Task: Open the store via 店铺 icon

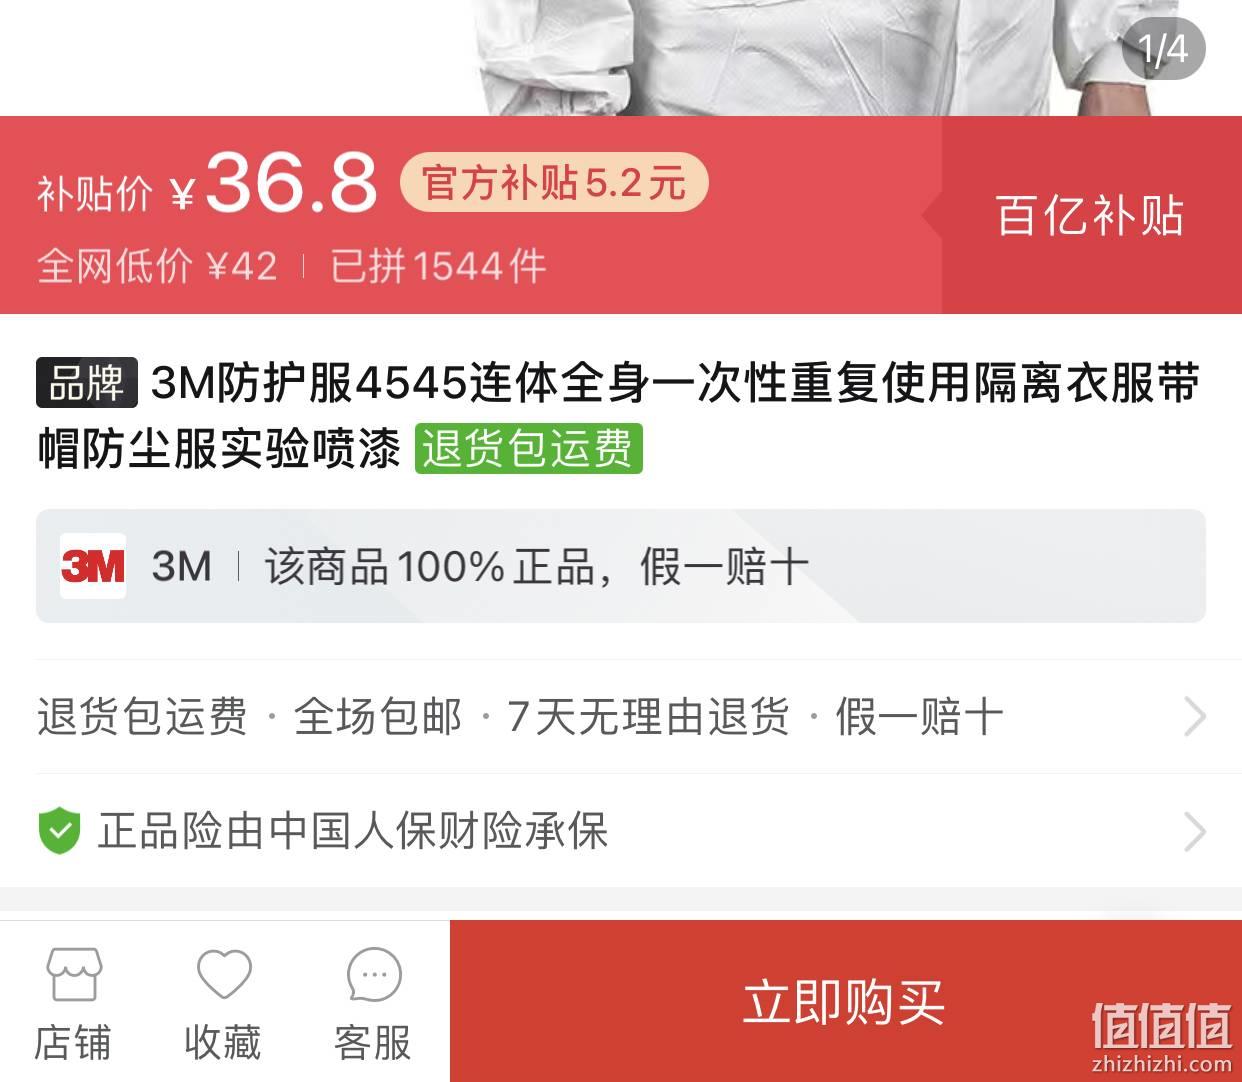Action: tap(73, 975)
